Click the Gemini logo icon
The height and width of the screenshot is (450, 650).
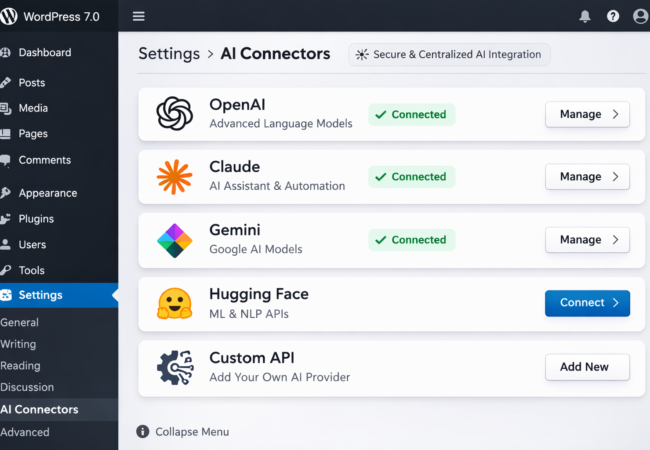point(174,240)
